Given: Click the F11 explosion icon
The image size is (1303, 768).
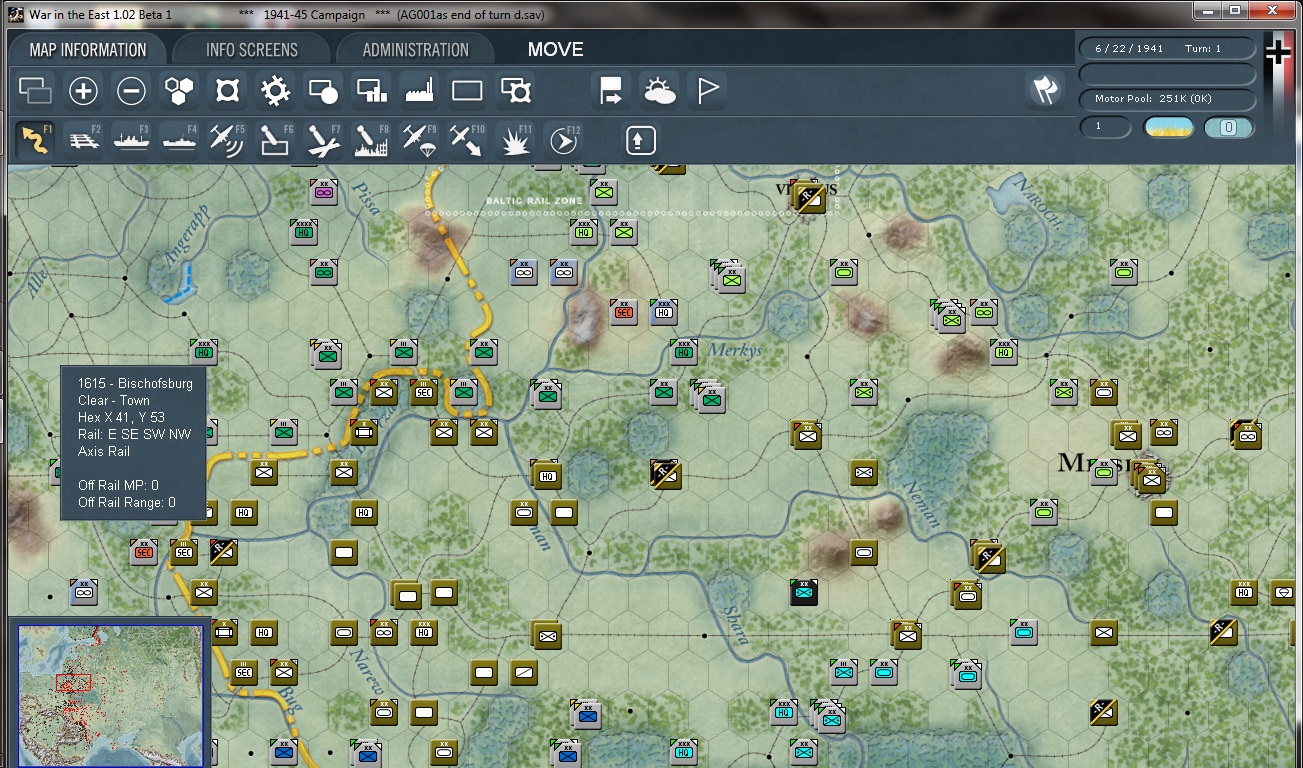Looking at the screenshot, I should tap(515, 140).
